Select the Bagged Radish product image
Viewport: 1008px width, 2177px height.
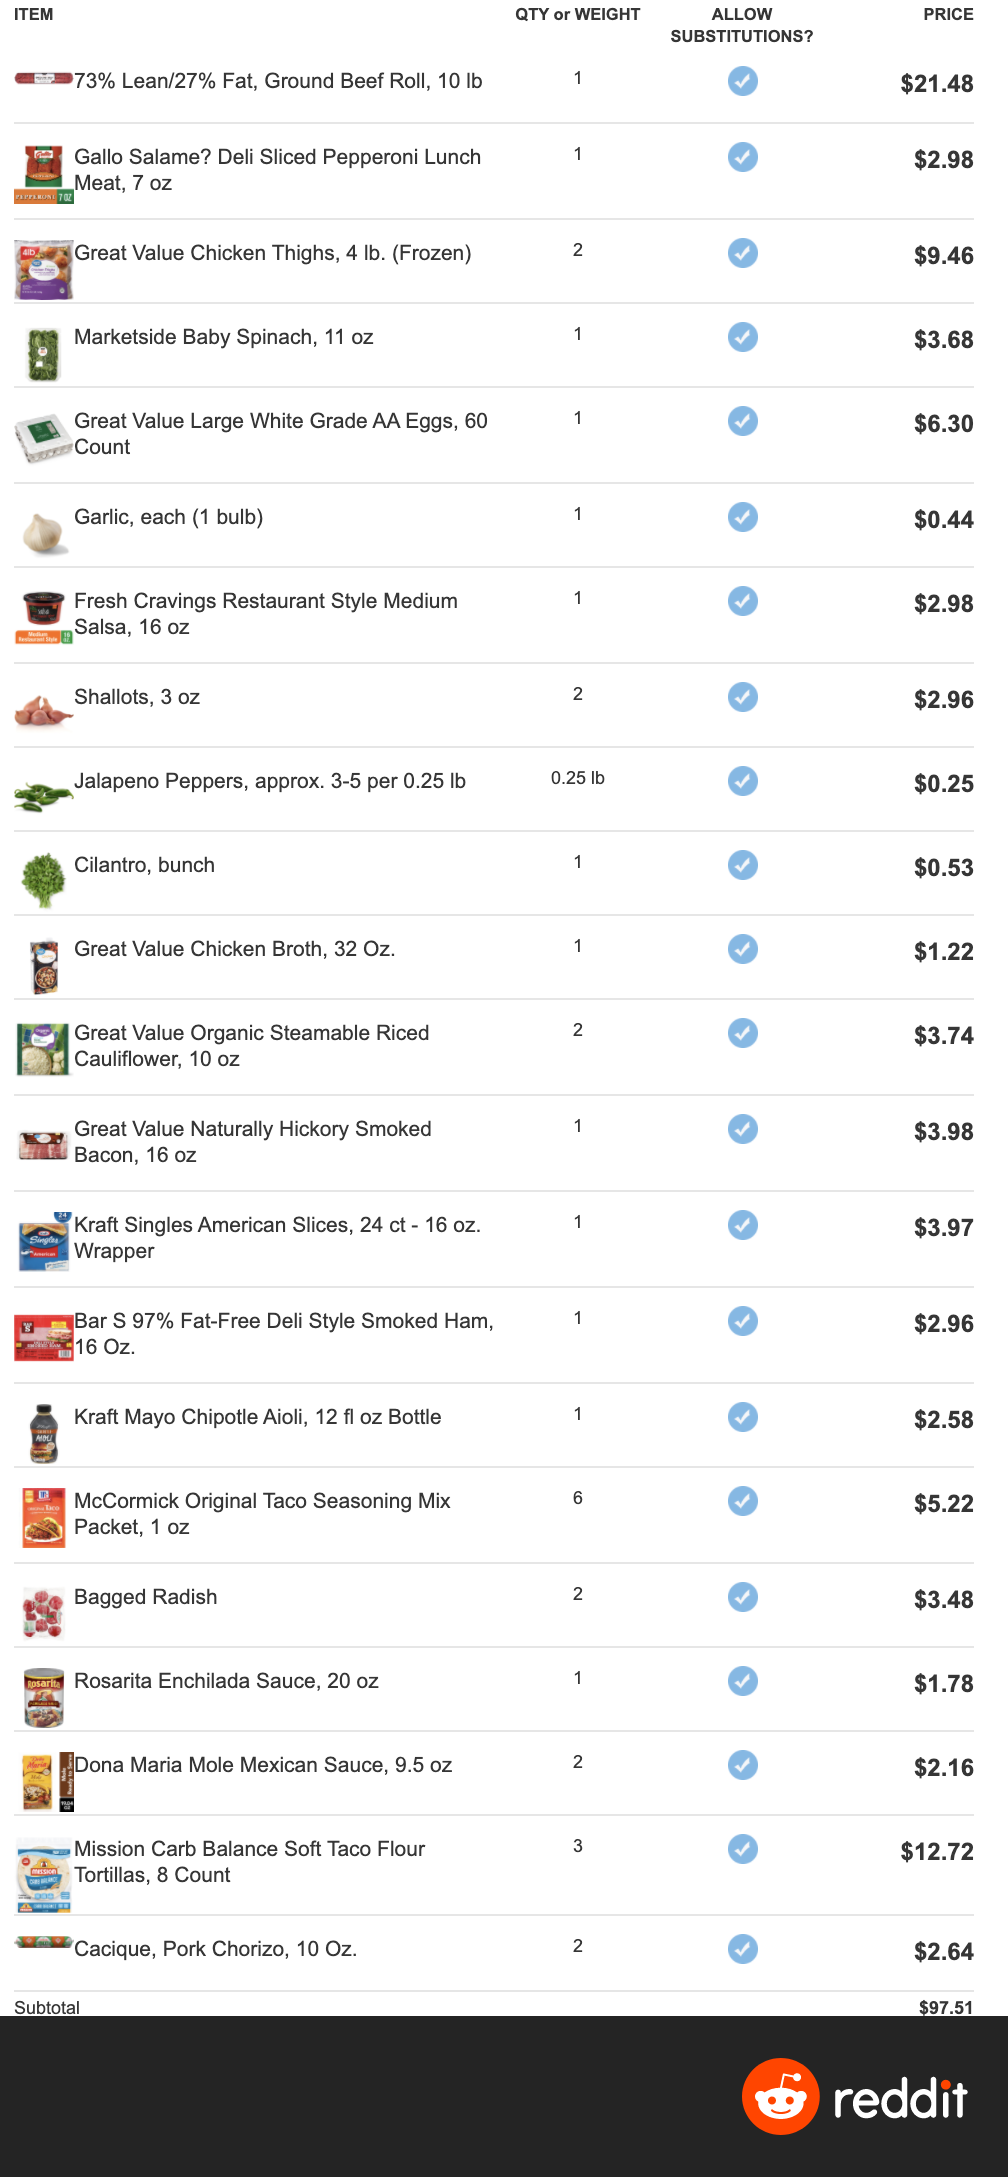(x=43, y=1612)
